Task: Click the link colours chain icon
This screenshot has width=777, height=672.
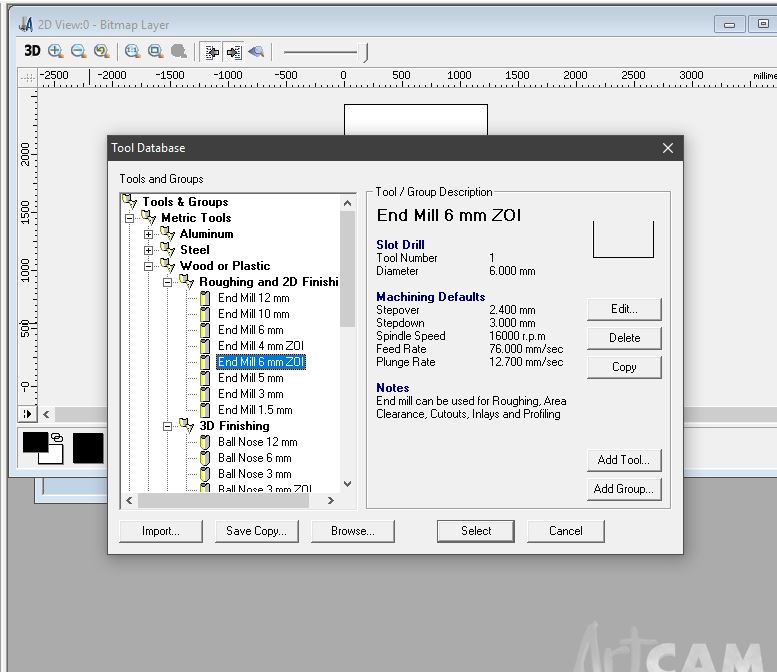Action: pos(57,438)
